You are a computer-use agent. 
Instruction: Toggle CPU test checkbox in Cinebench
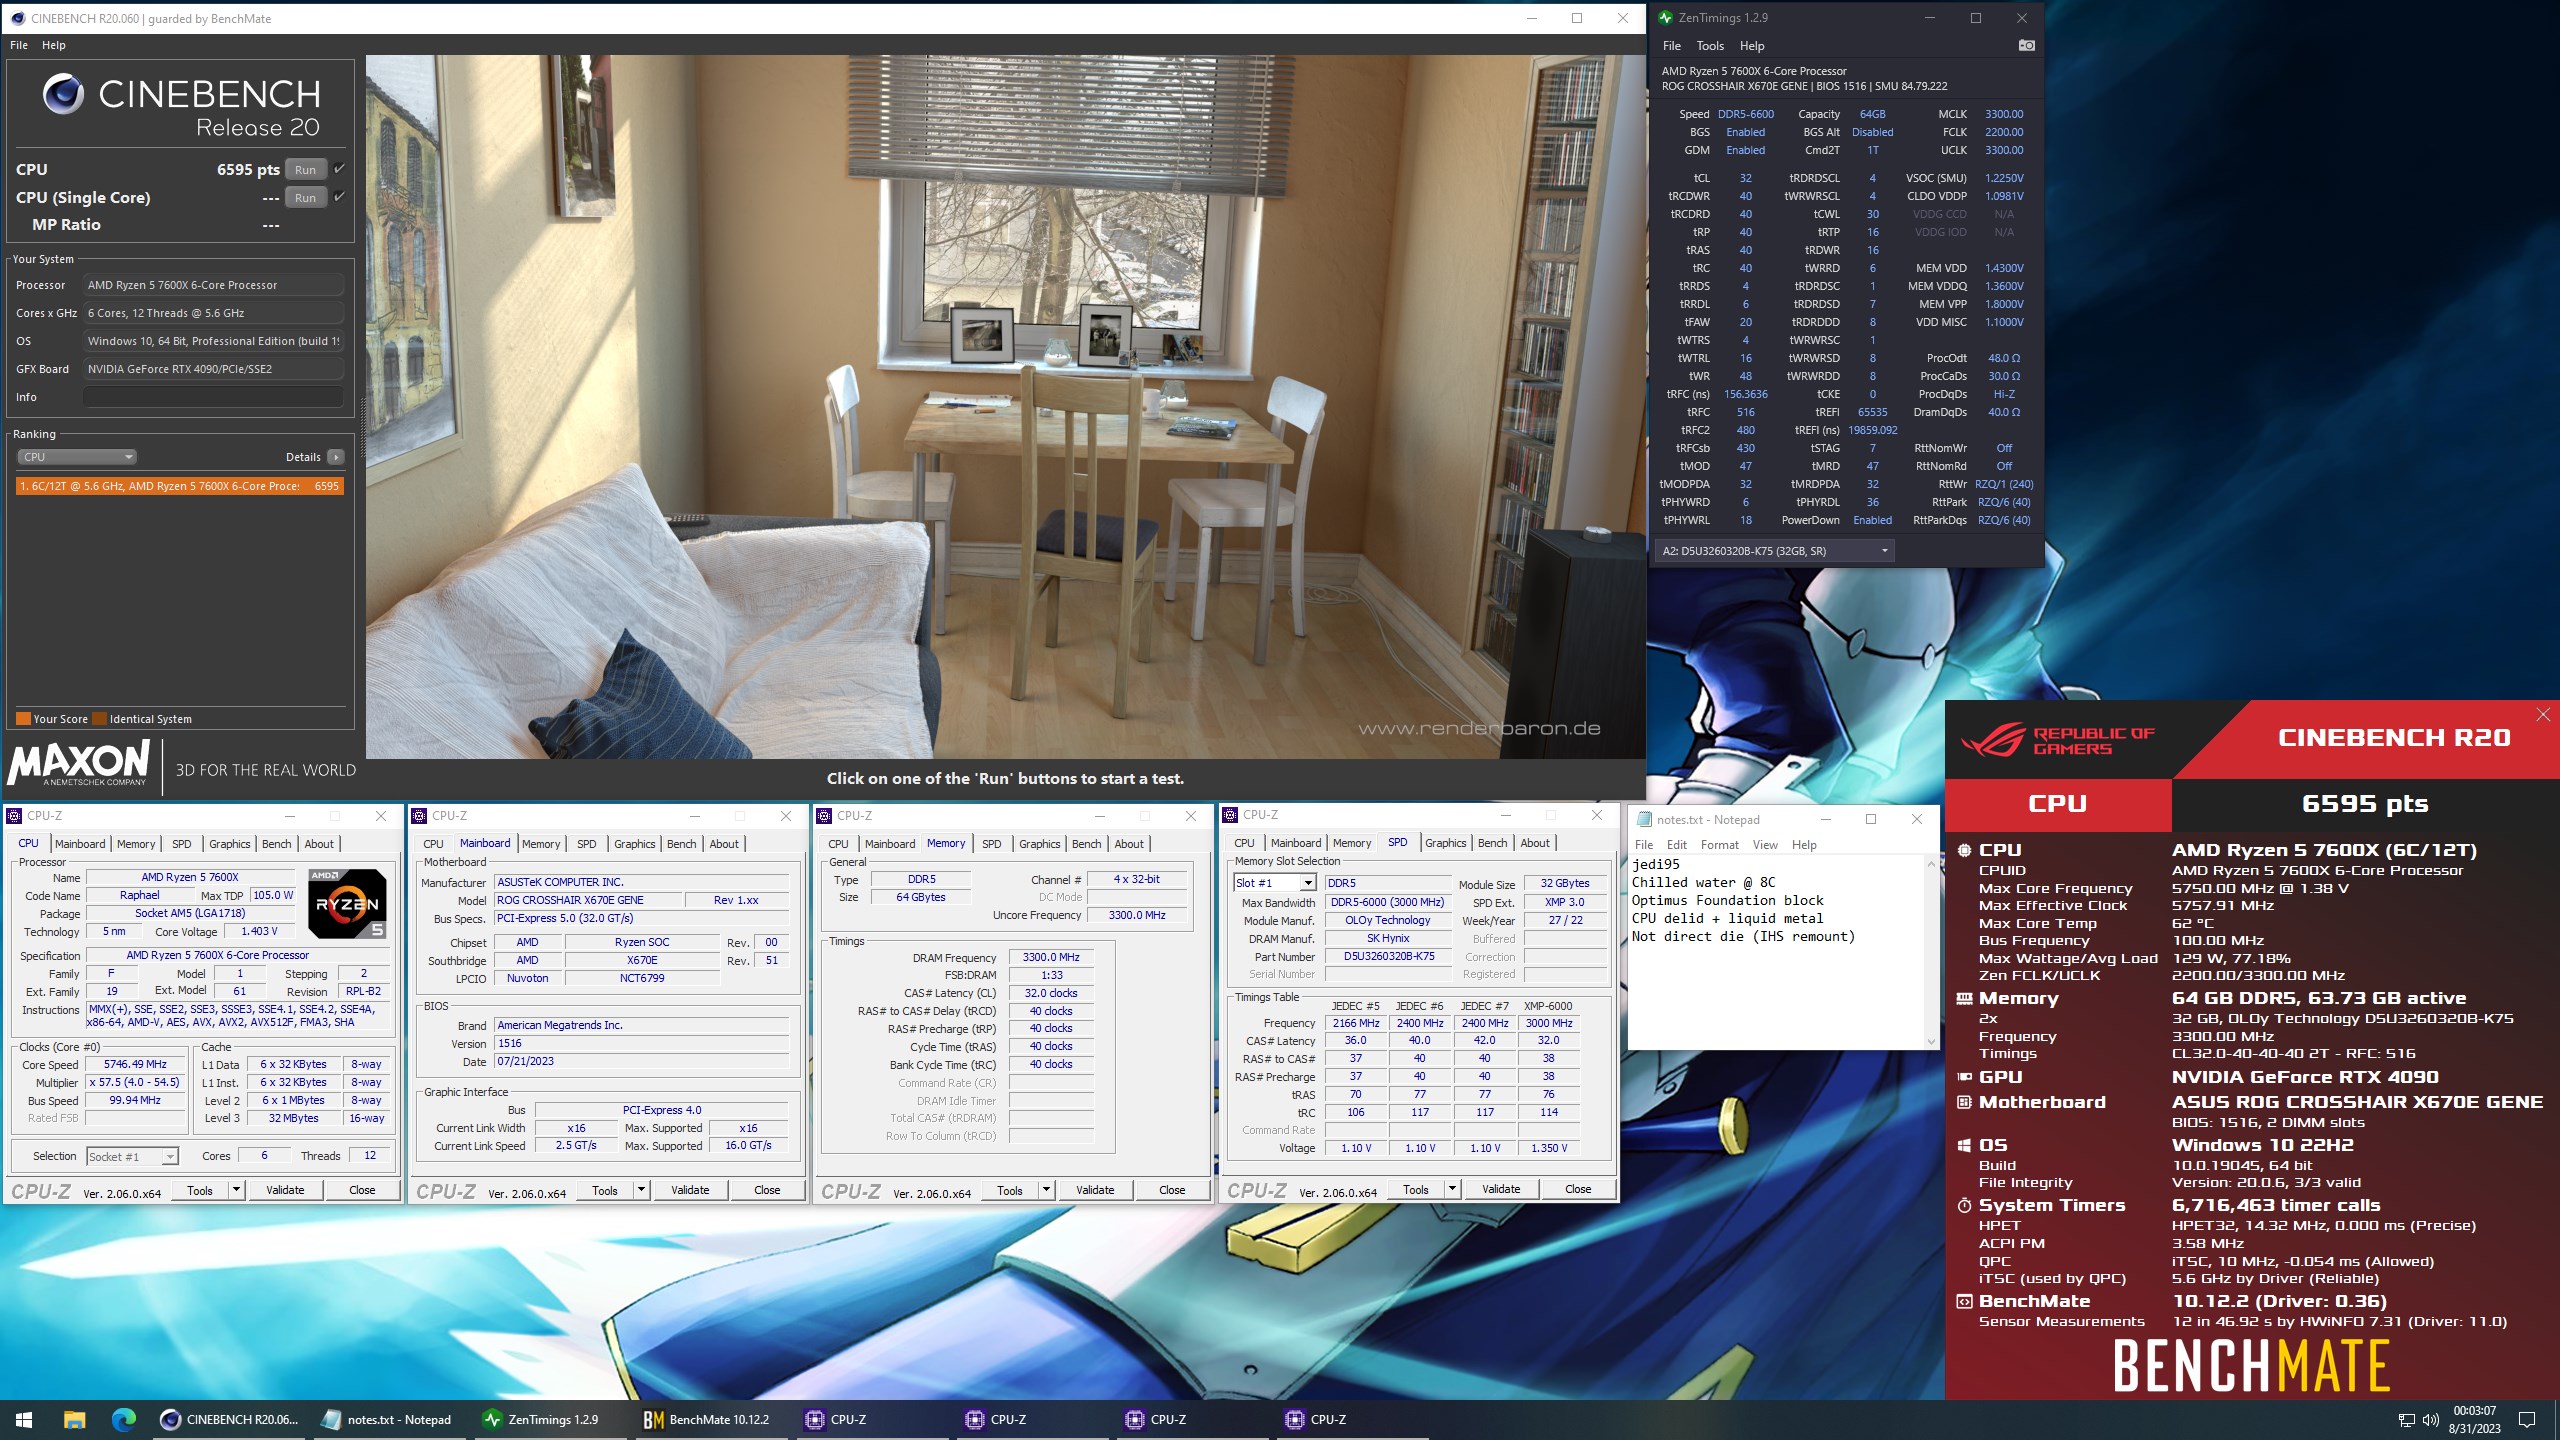tap(340, 168)
